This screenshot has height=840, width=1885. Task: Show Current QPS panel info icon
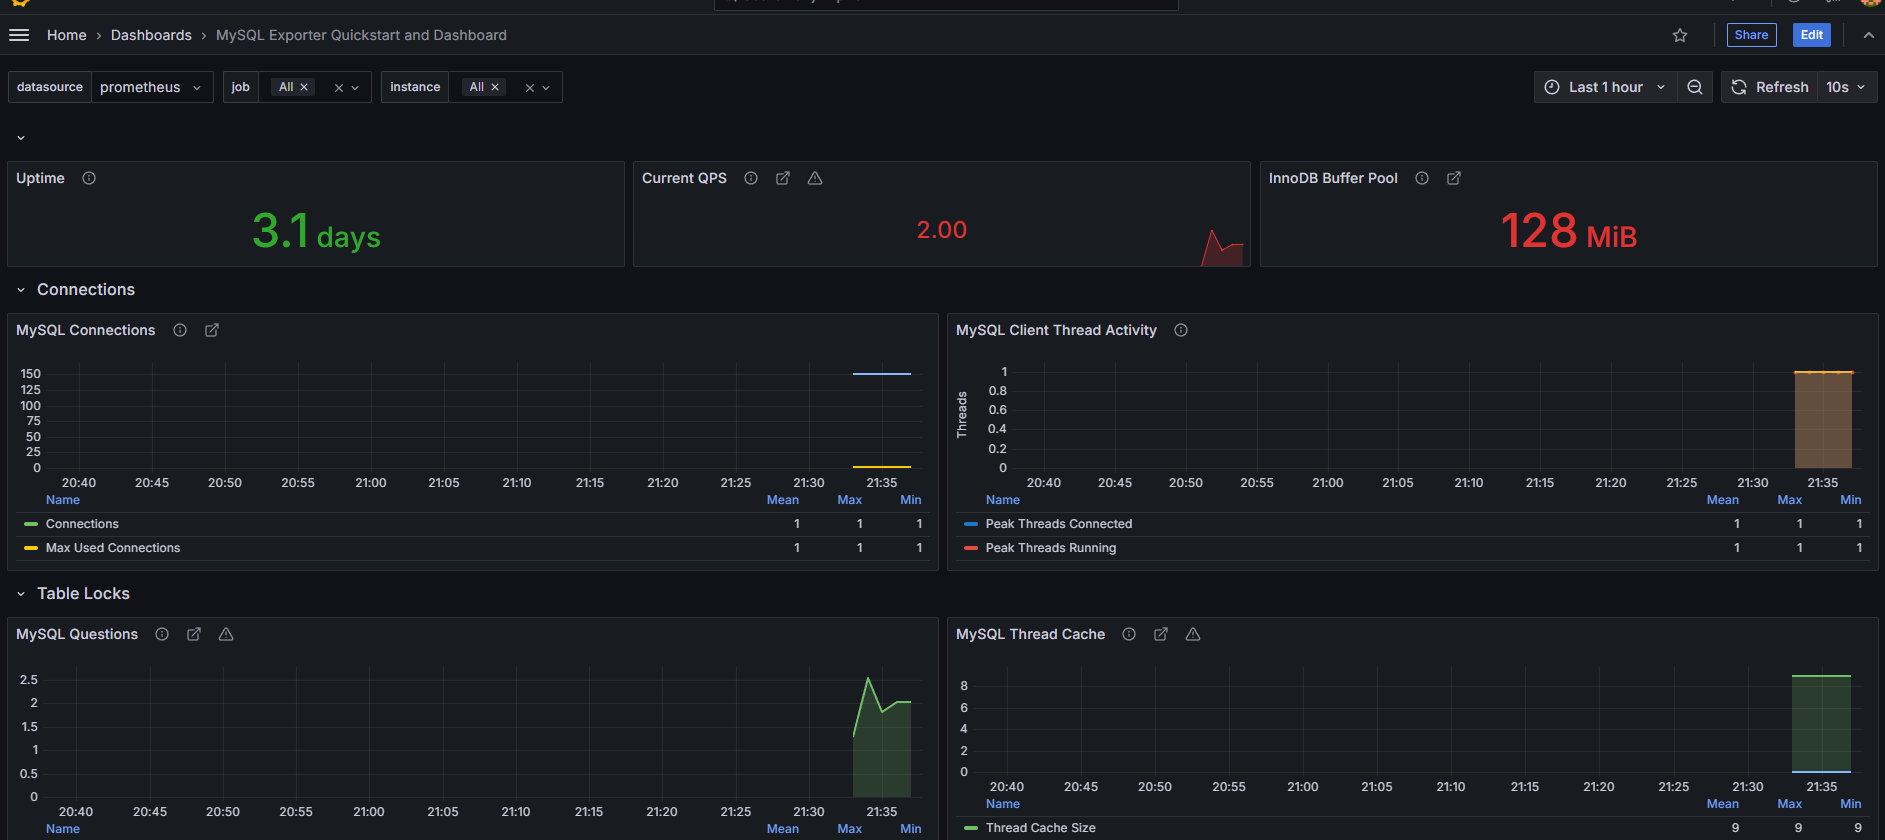pyautogui.click(x=751, y=178)
